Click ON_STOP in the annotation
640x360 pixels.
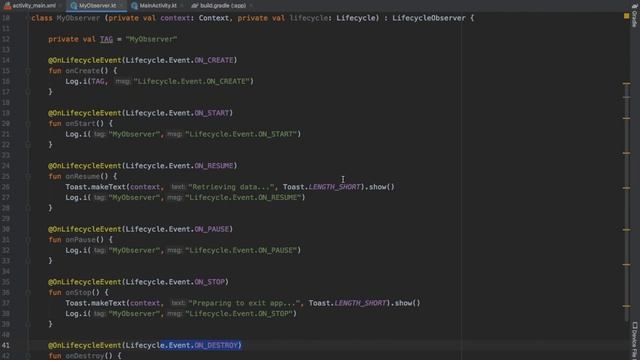click(209, 282)
